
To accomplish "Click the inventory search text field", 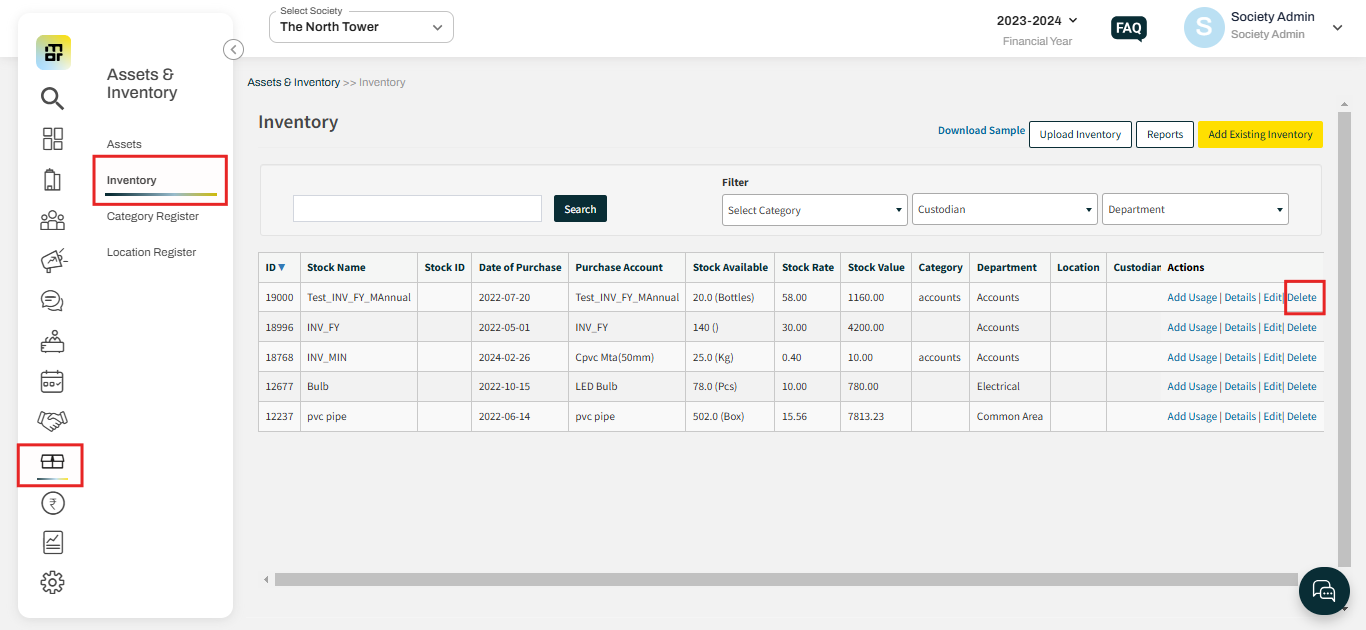I will click(417, 208).
